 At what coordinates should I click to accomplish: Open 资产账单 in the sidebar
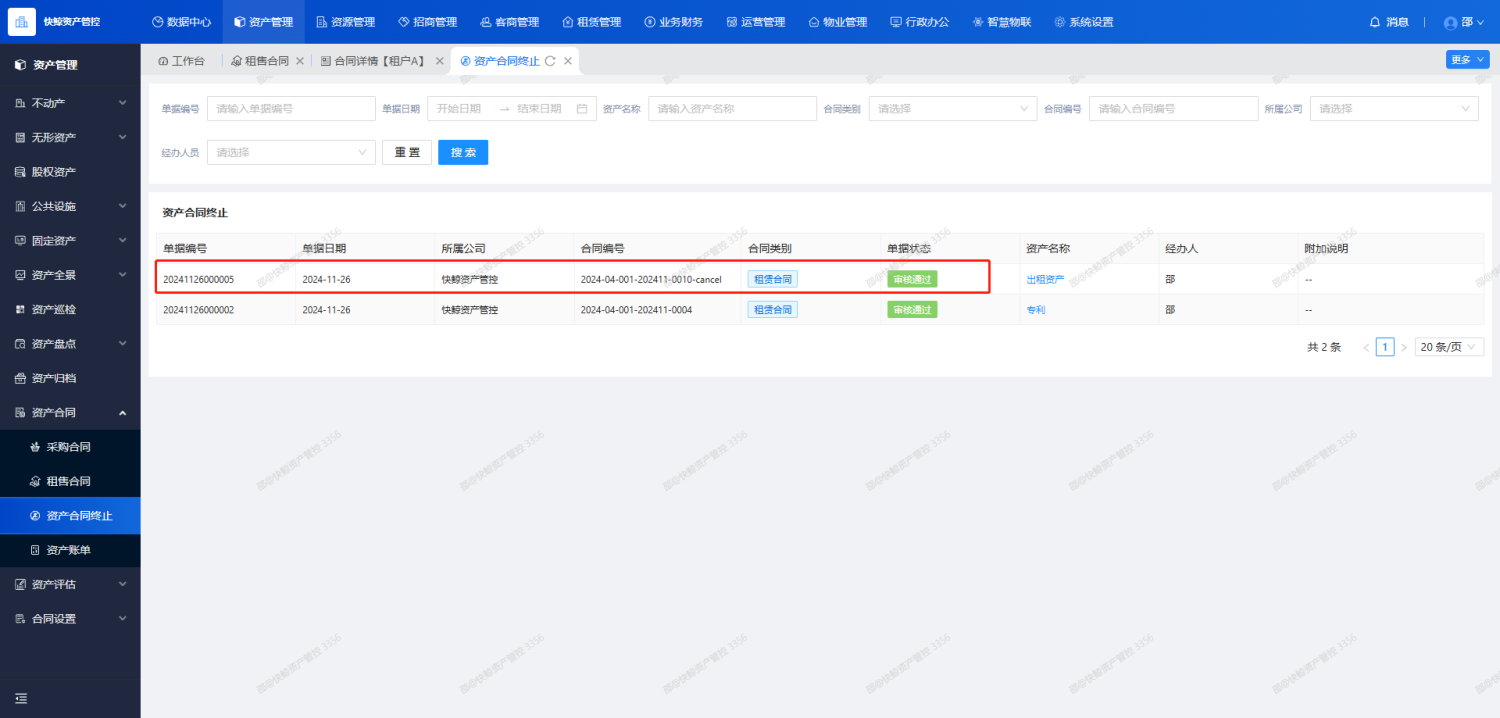70,550
